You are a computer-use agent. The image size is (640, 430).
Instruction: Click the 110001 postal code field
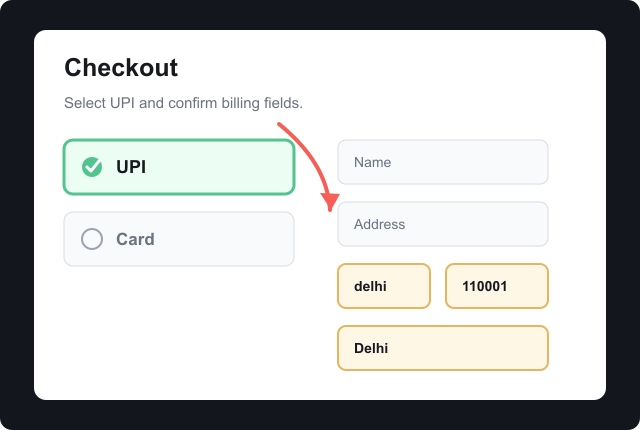pyautogui.click(x=497, y=286)
